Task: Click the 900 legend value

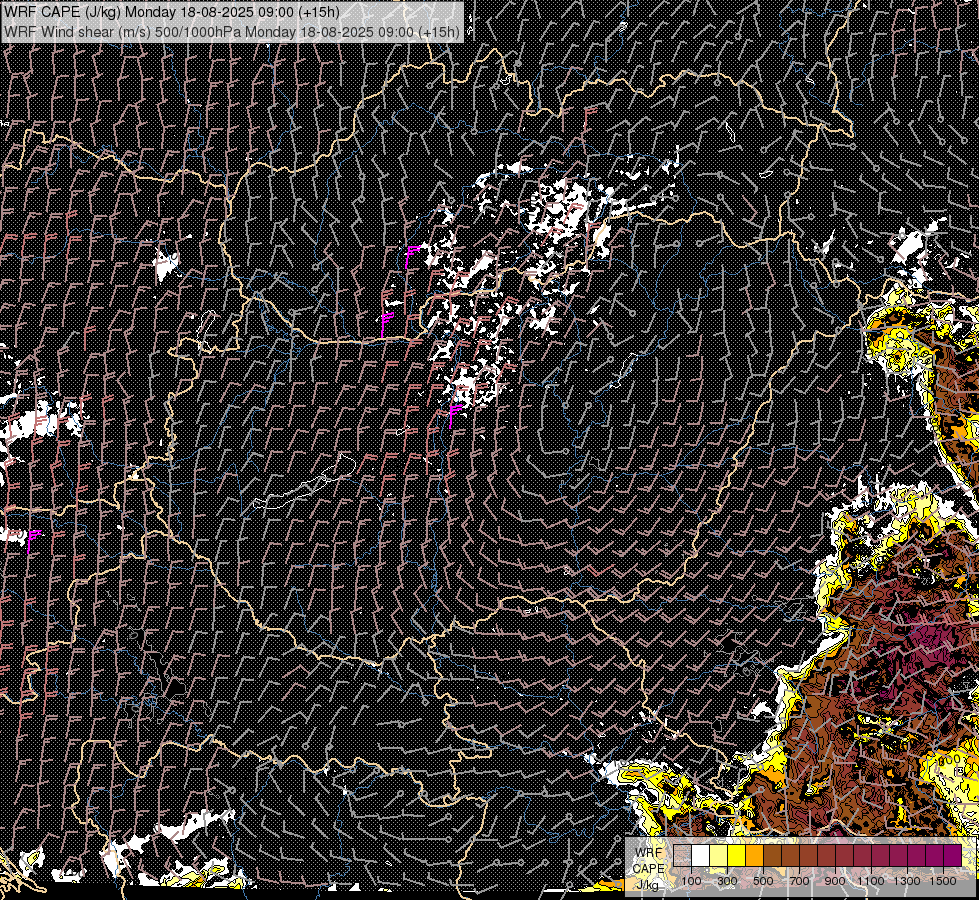Action: coord(835,881)
